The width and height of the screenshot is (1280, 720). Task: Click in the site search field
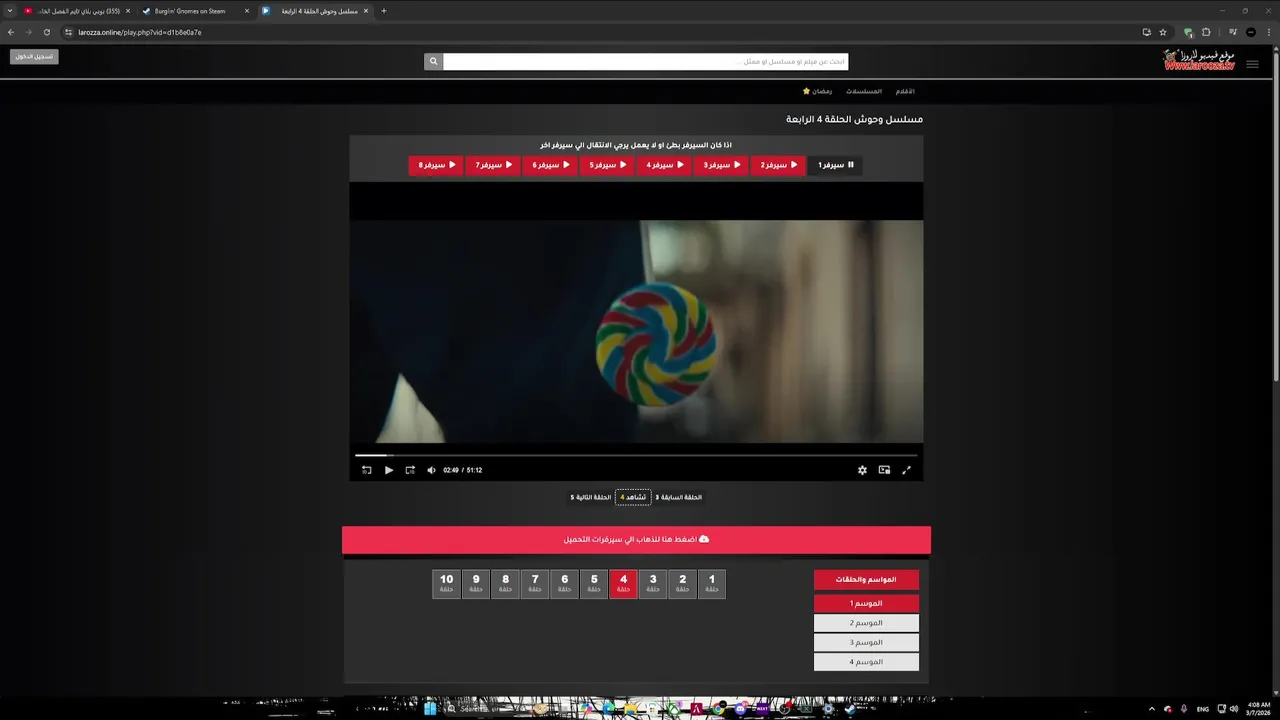pos(645,62)
